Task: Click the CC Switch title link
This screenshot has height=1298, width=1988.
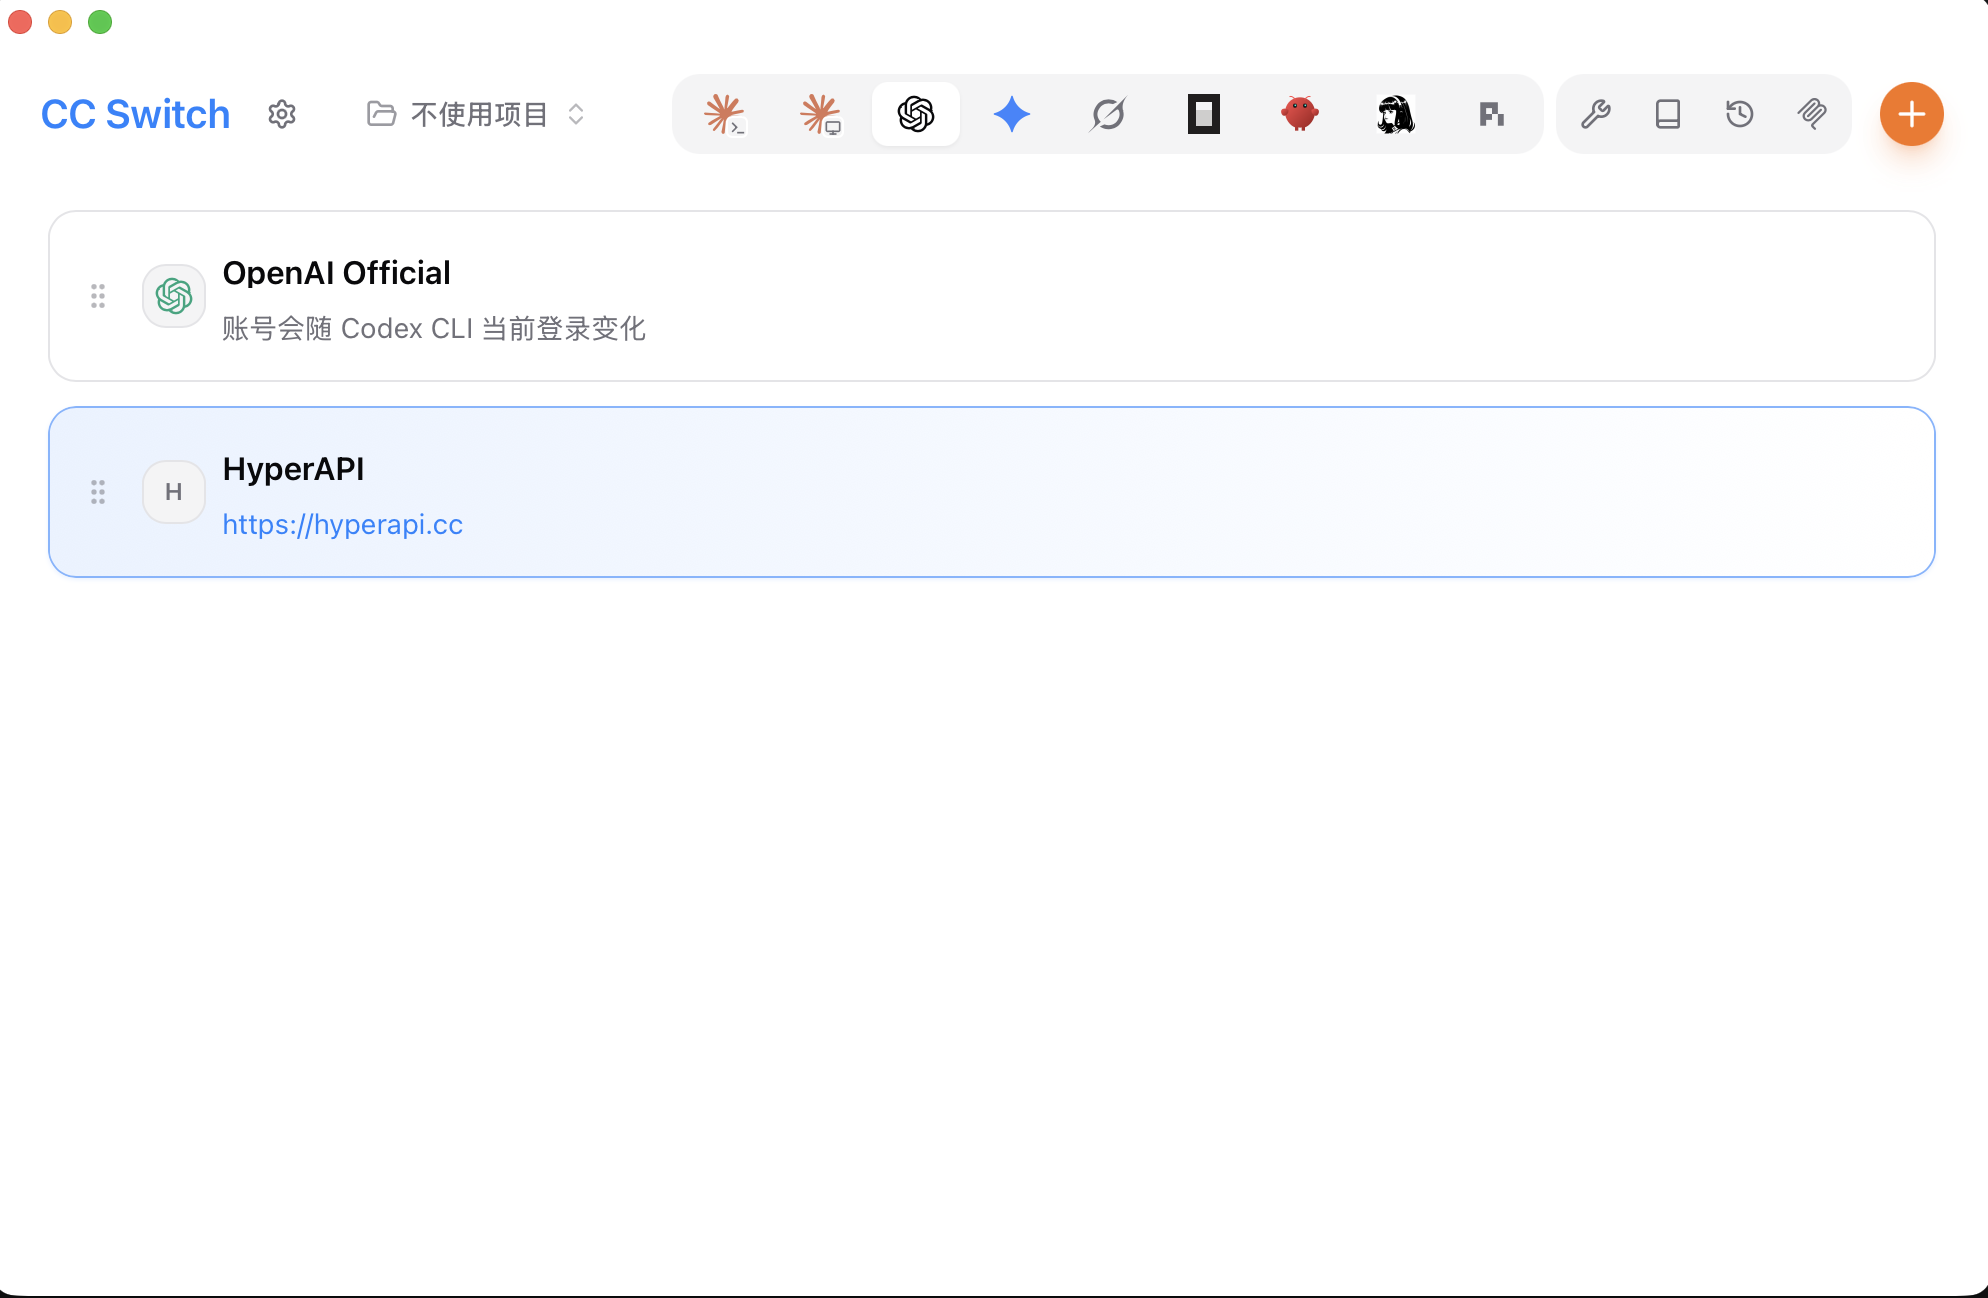Action: [136, 114]
